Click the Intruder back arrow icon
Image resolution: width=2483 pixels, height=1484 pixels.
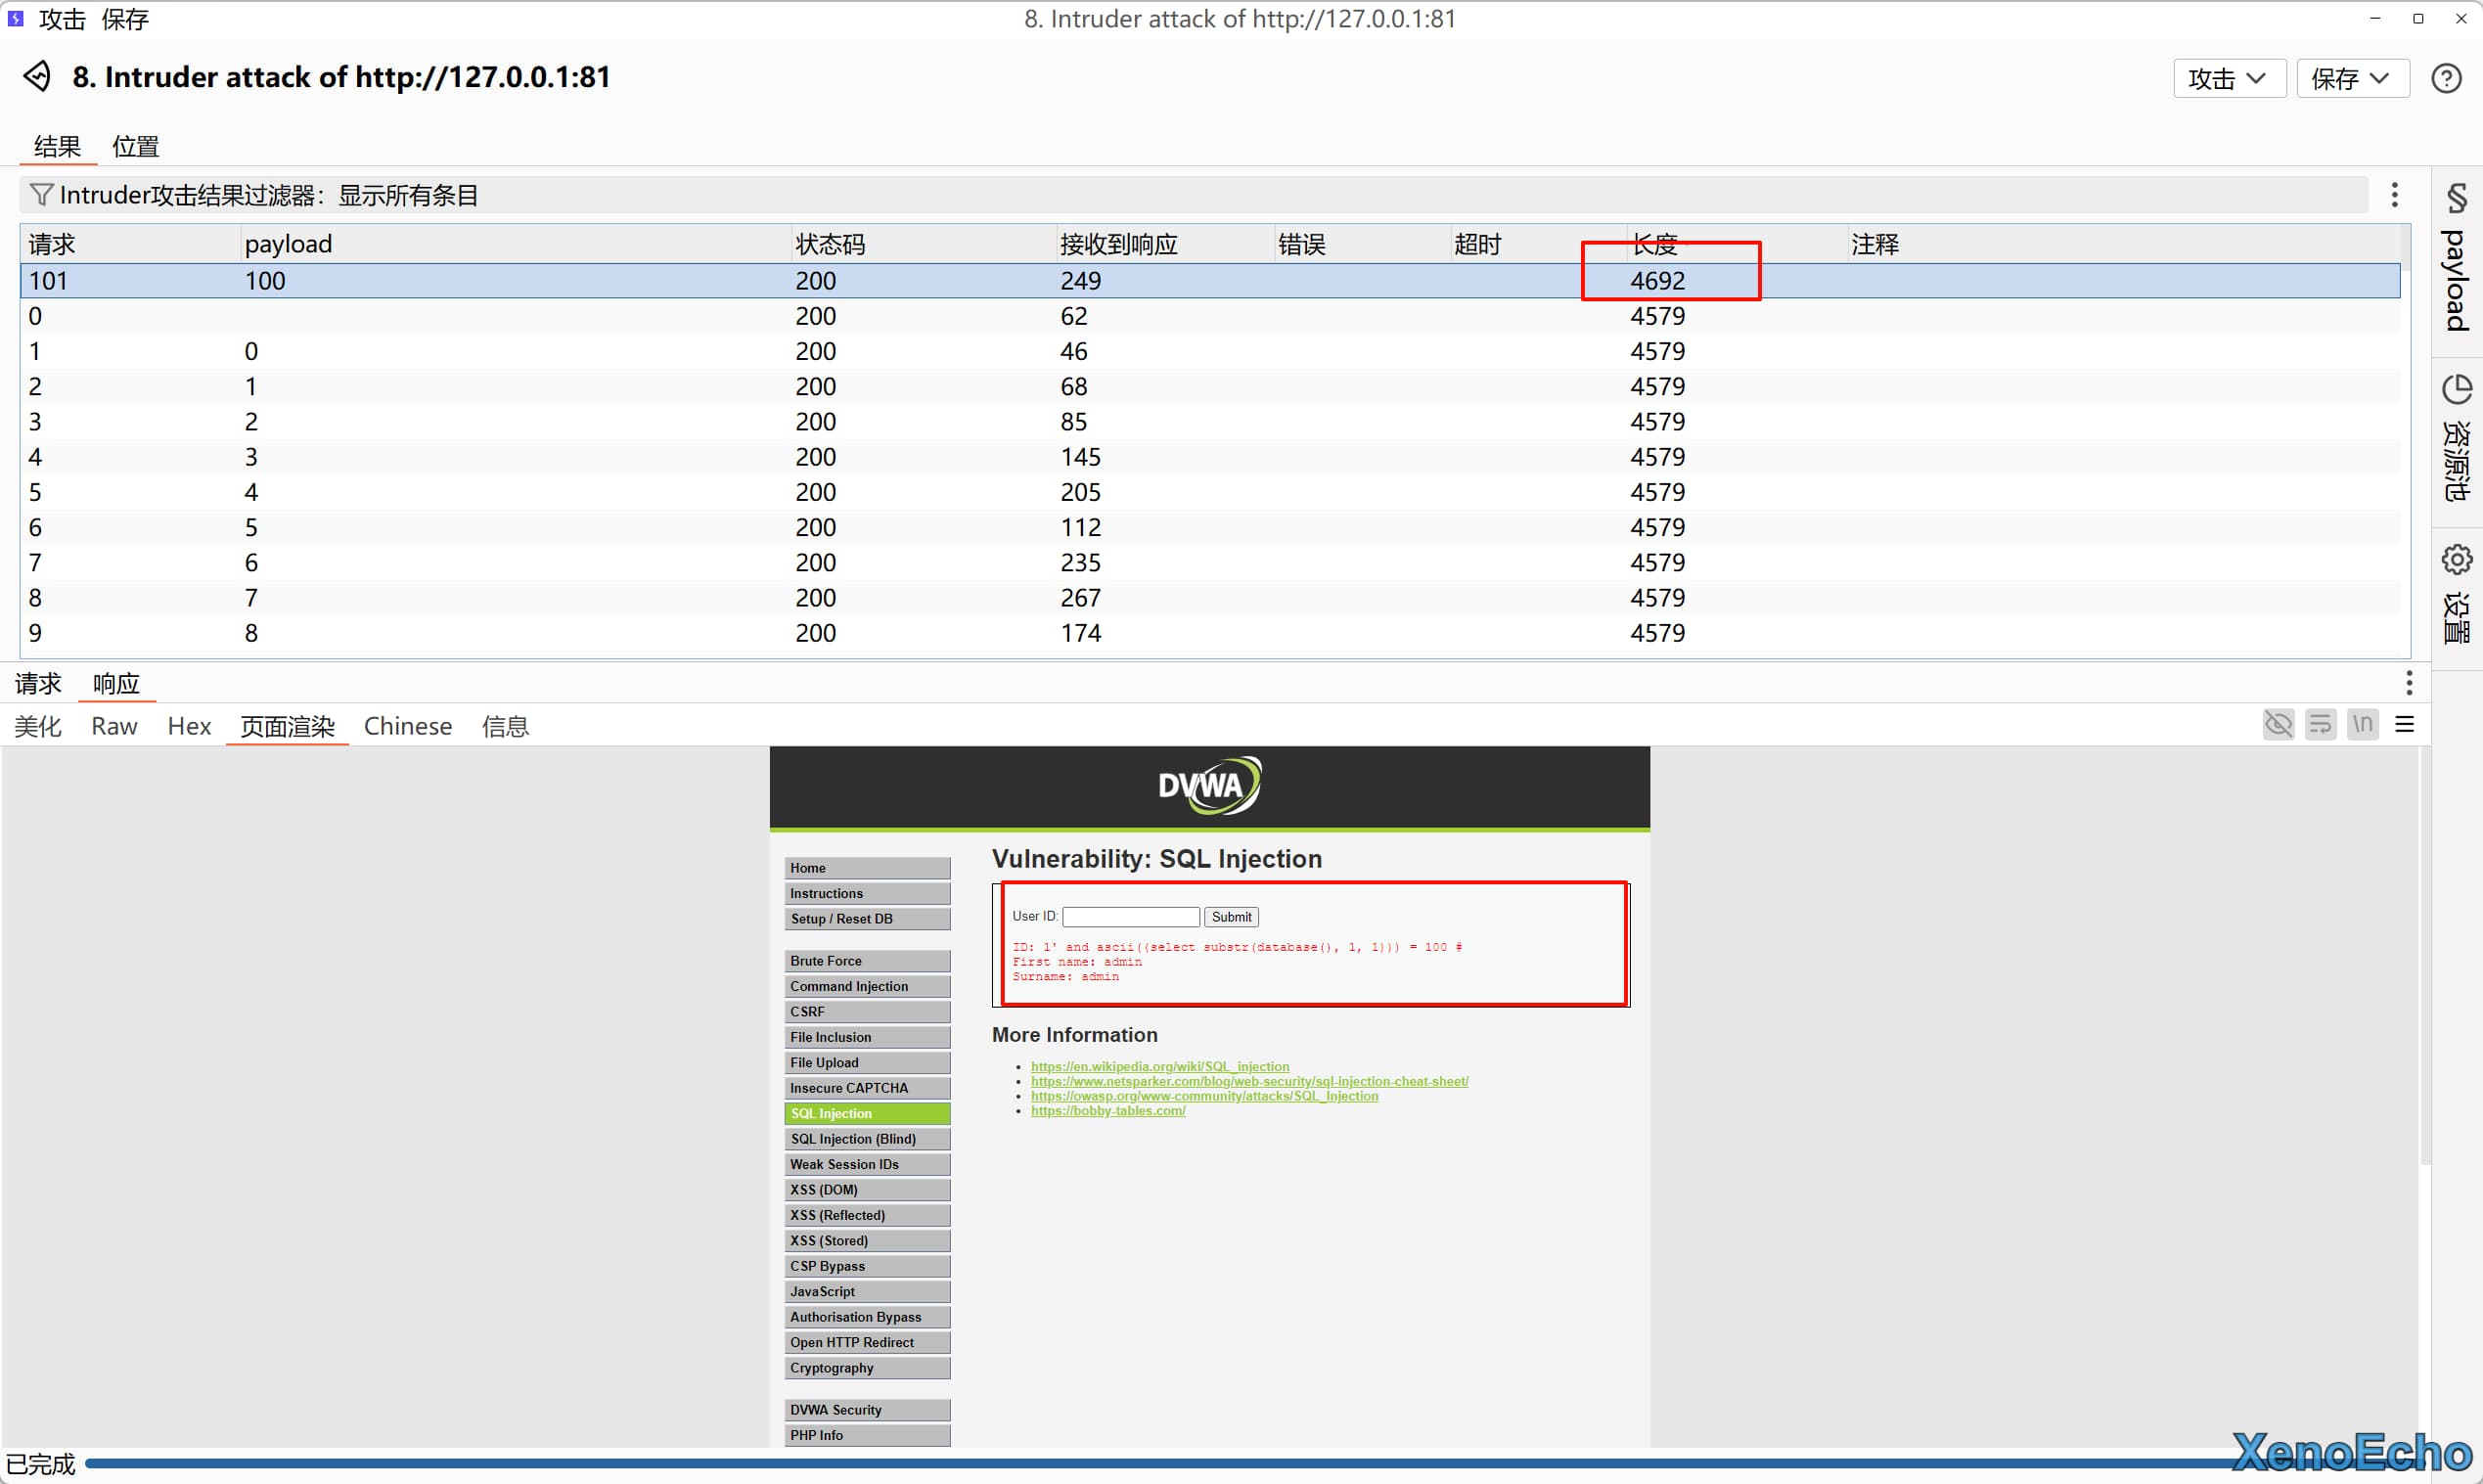pos(38,77)
